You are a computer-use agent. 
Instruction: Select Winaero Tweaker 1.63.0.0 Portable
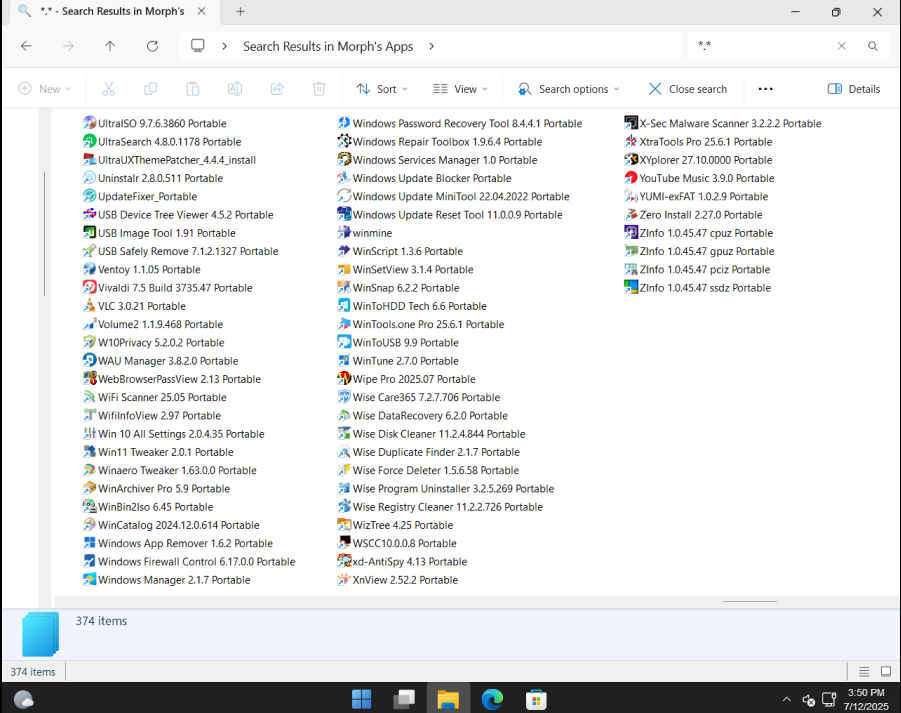coord(170,470)
